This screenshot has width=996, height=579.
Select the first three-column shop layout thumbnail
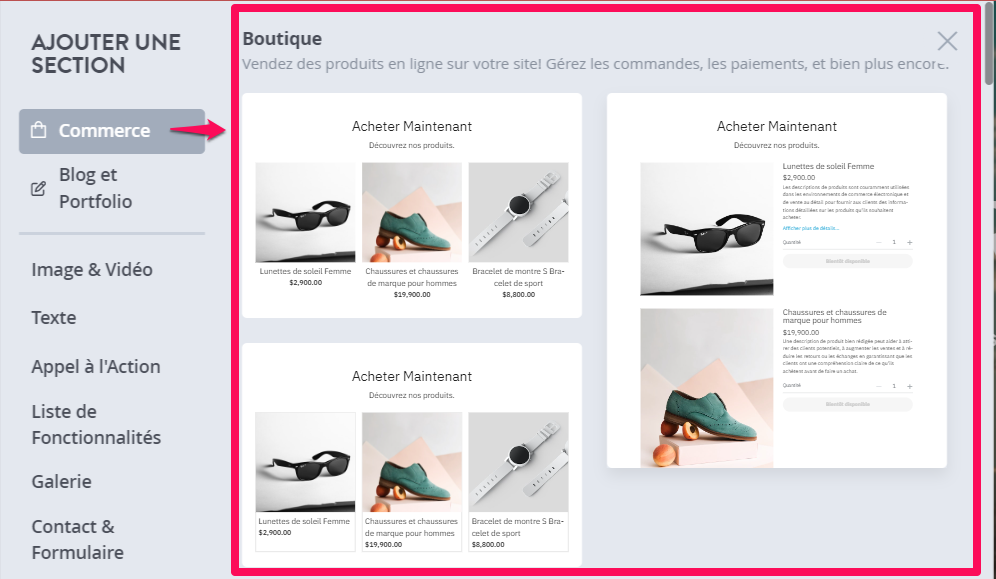(x=412, y=206)
